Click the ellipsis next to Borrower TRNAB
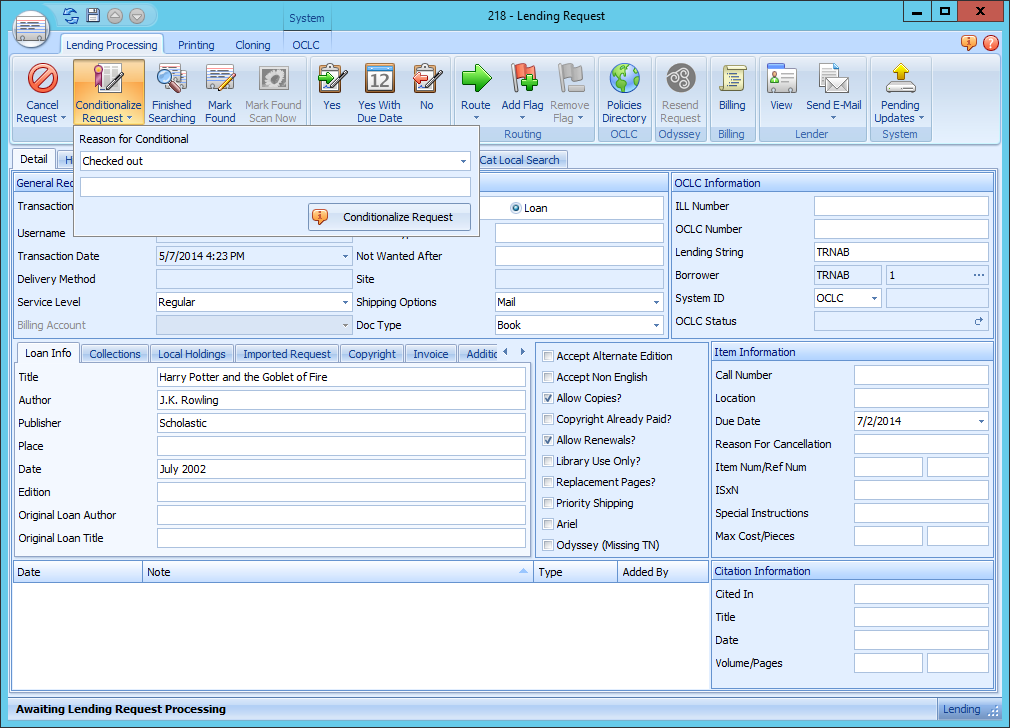Image resolution: width=1010 pixels, height=728 pixels. pyautogui.click(x=976, y=274)
